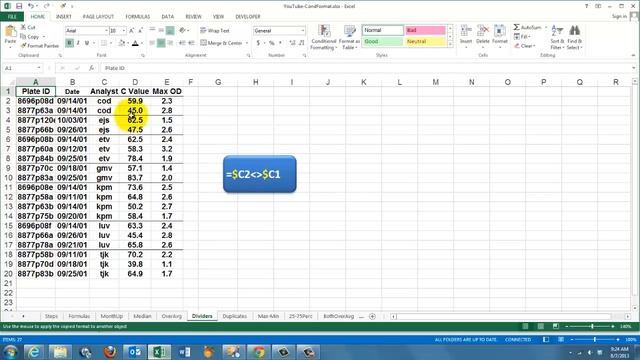Click the Paste clipboard icon

pyautogui.click(x=10, y=32)
